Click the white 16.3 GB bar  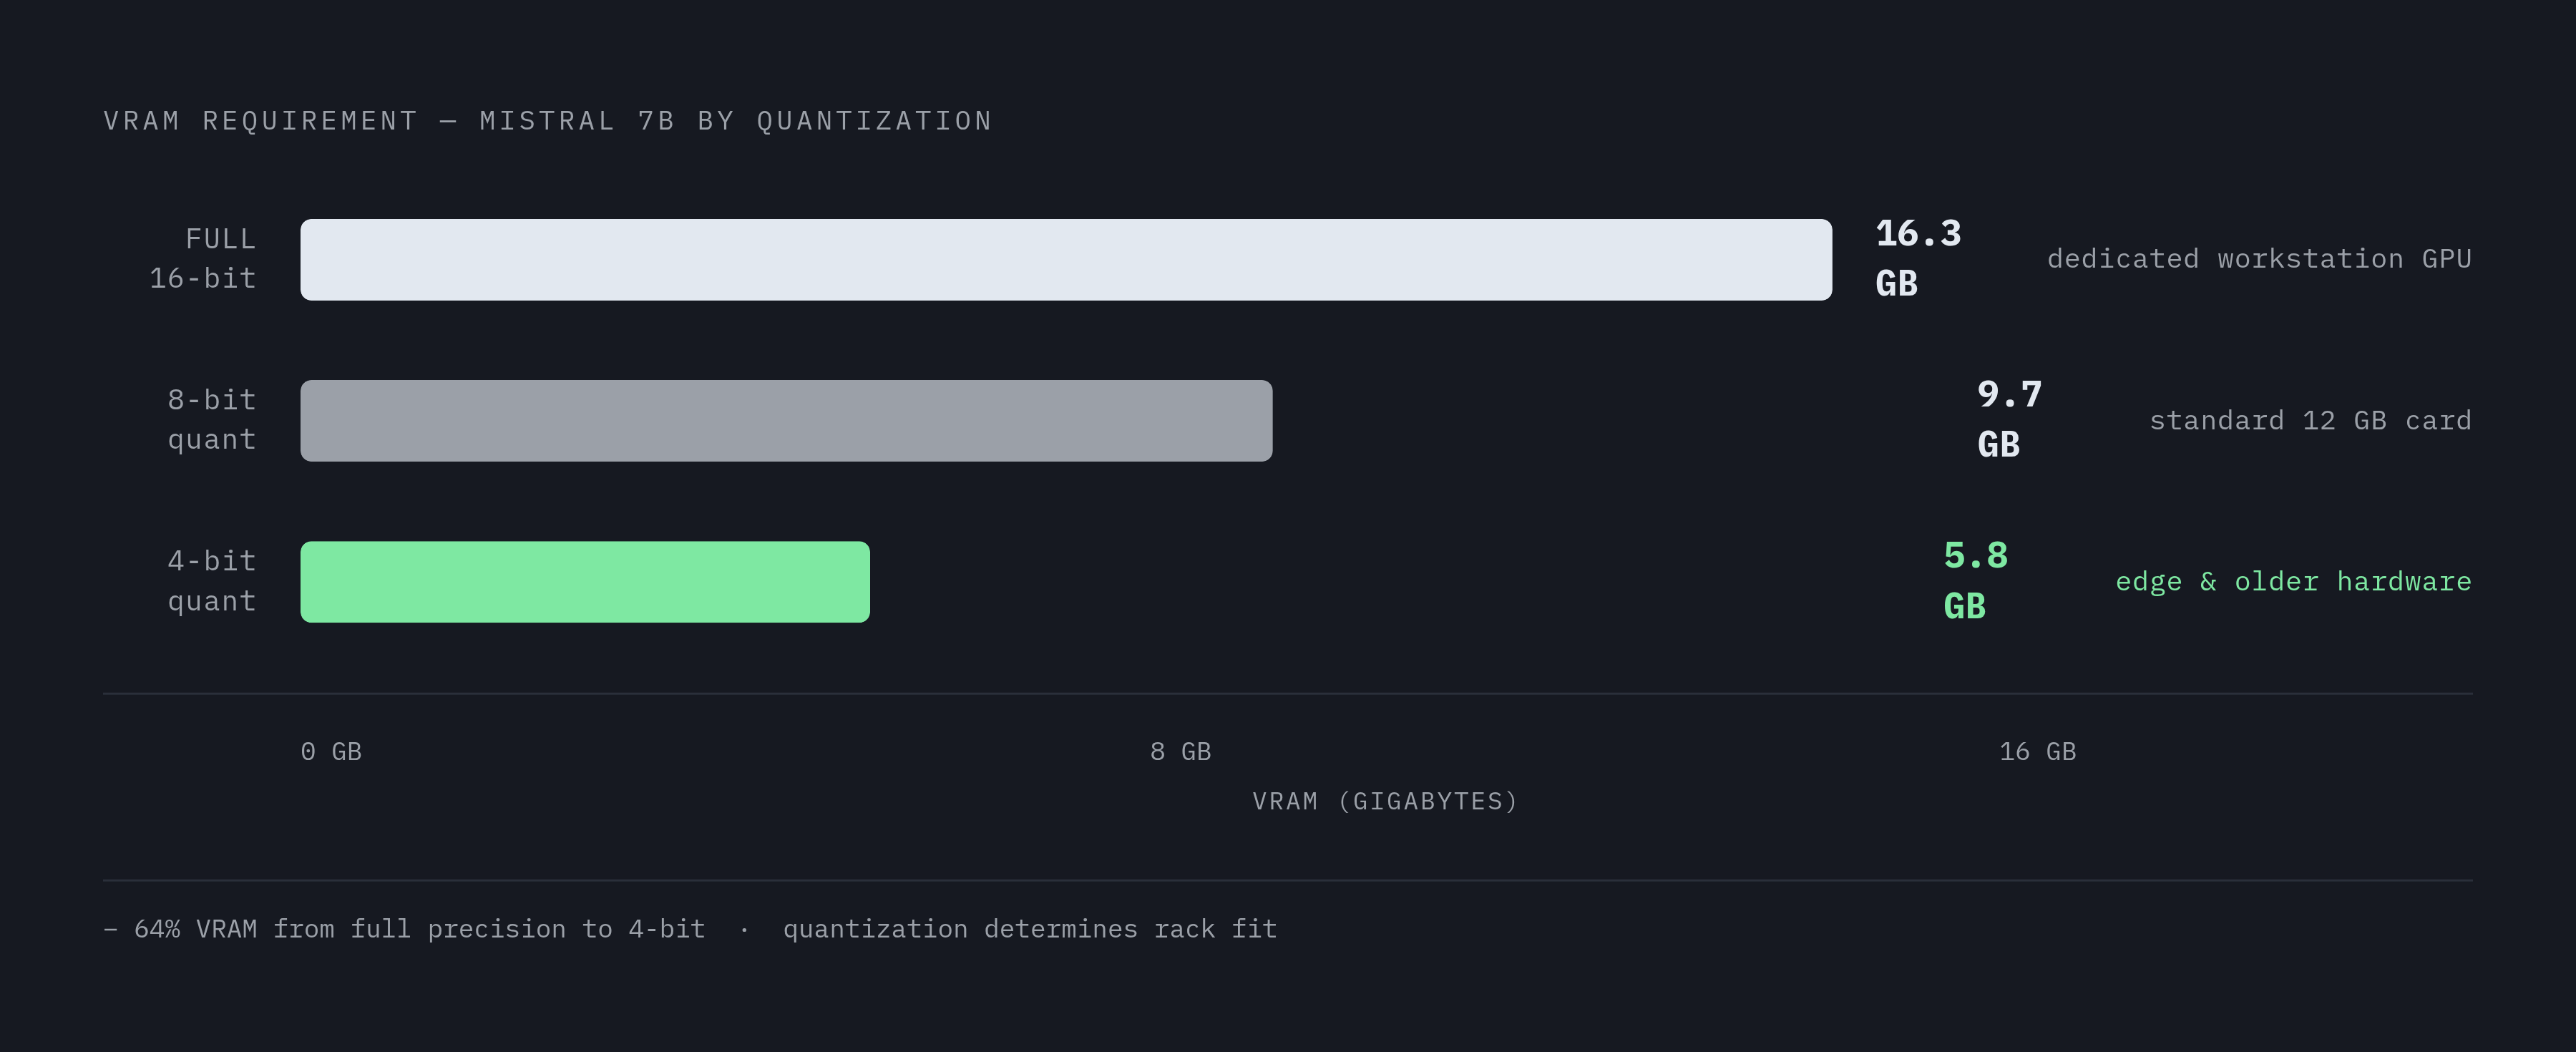(1066, 260)
